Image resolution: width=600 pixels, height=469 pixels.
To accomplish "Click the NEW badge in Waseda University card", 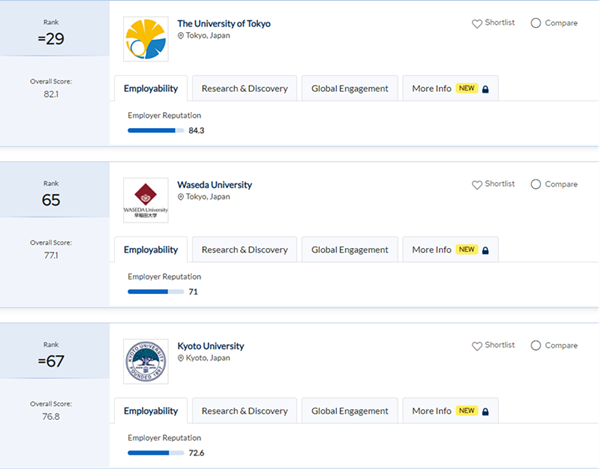I will [x=466, y=249].
